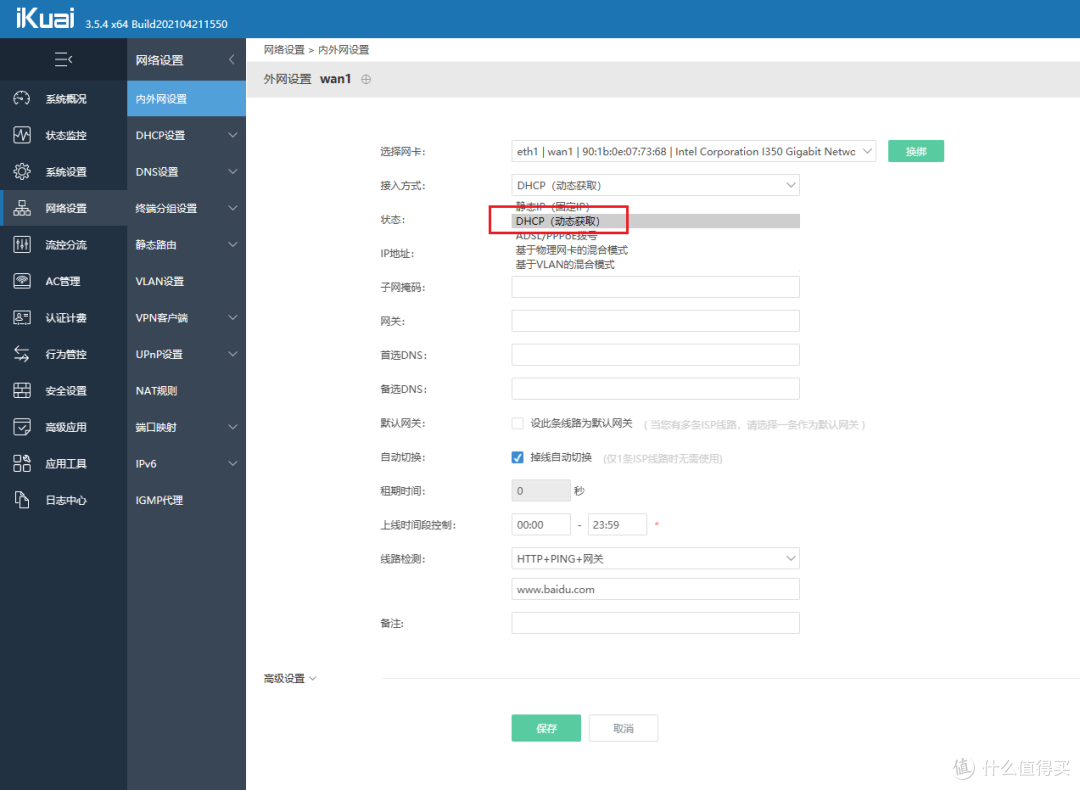
Task: Select the 认证计费 sidebar icon
Action: click(63, 317)
